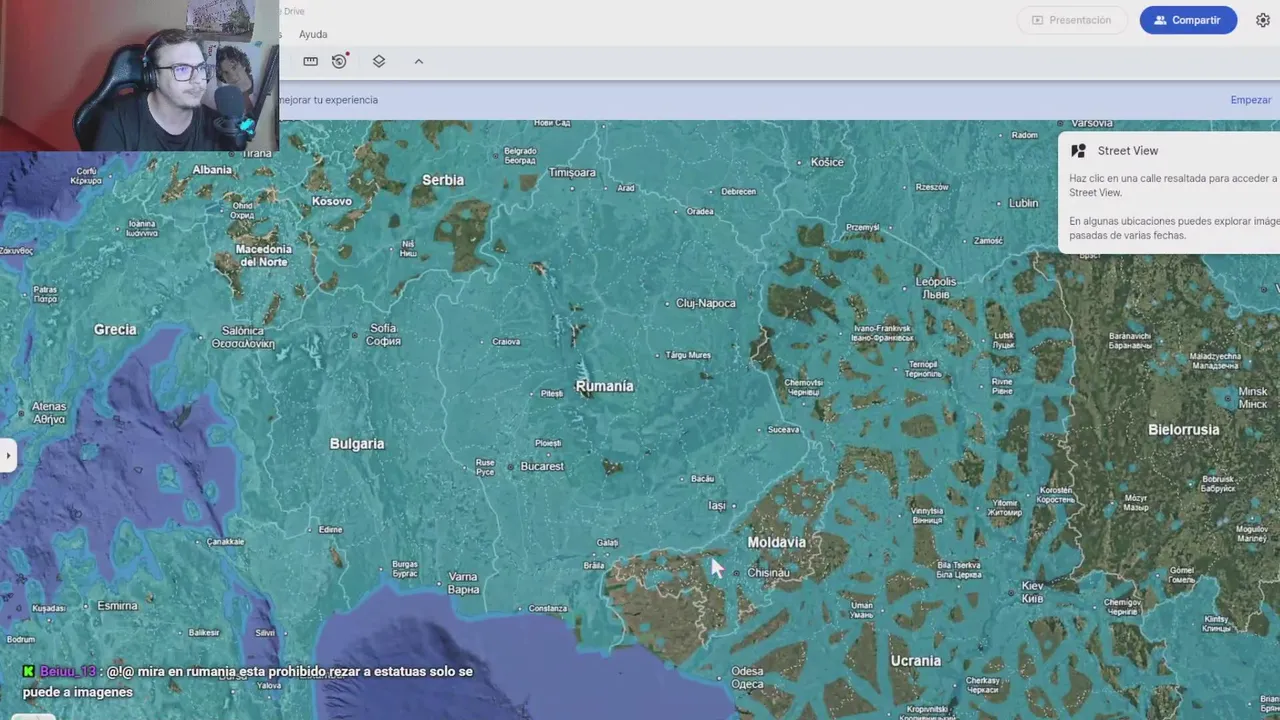
Task: Select the Pitești city label
Action: (x=552, y=394)
